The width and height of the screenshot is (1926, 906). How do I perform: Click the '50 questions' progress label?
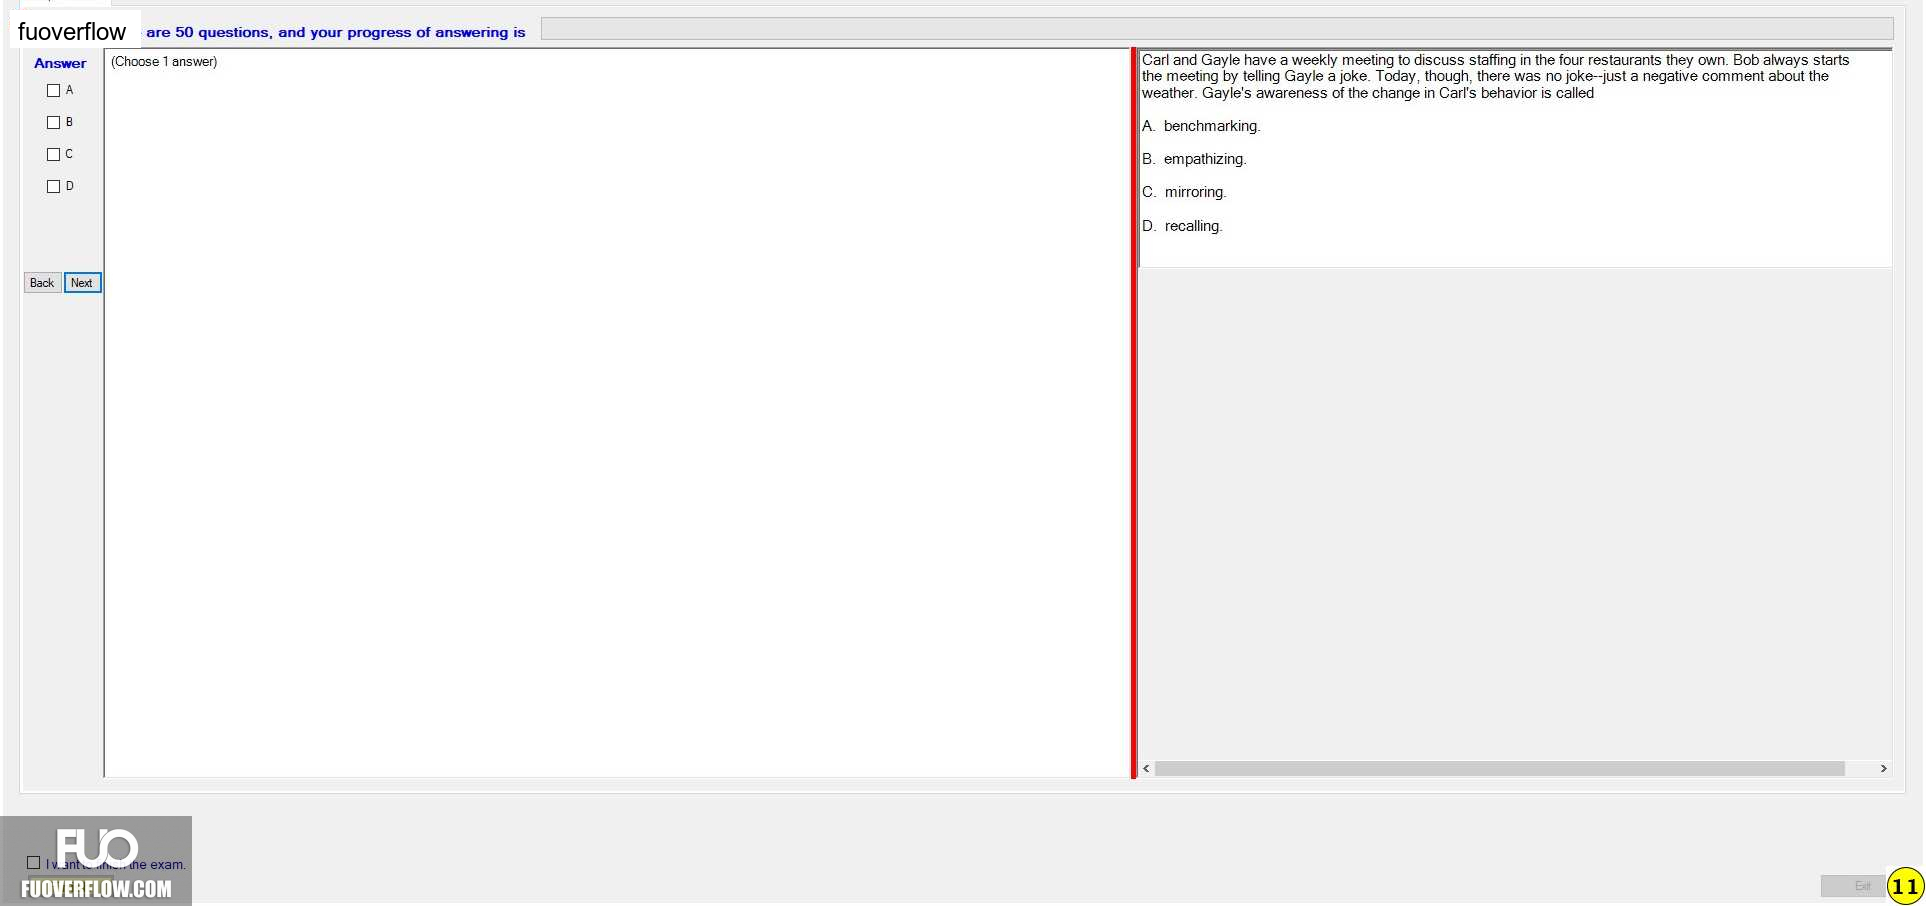coord(335,32)
